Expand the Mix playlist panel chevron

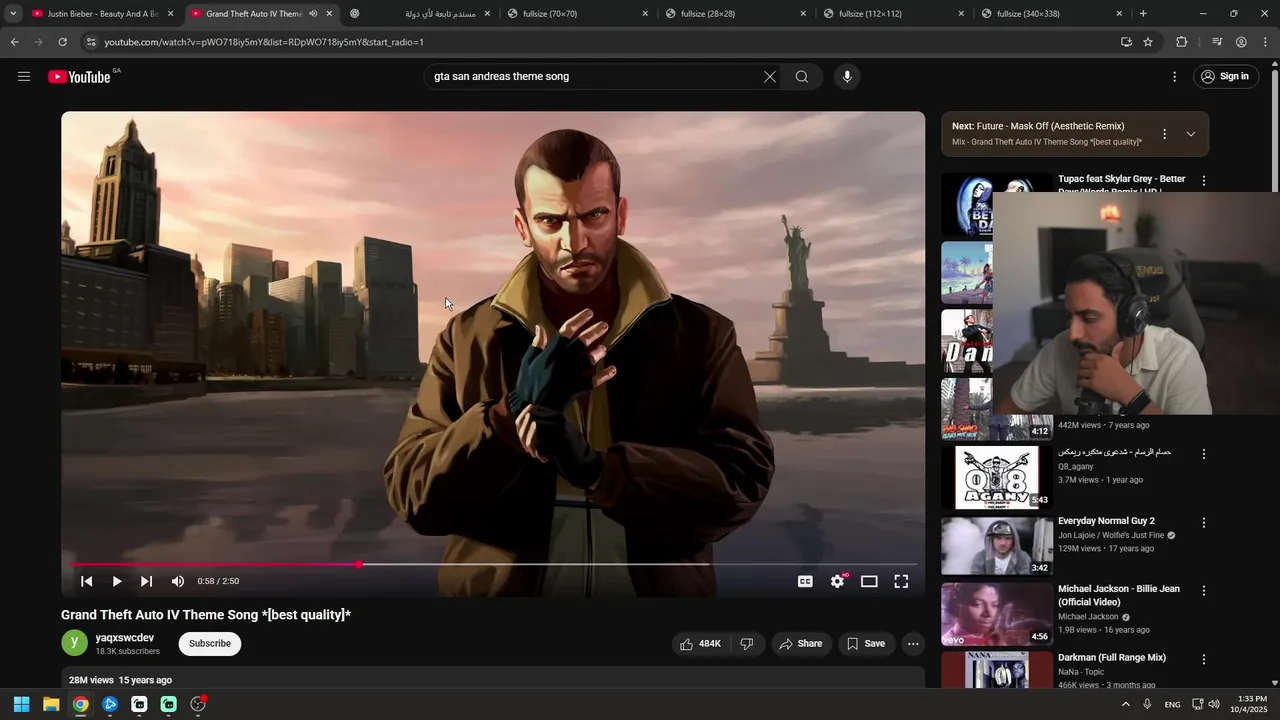1191,134
